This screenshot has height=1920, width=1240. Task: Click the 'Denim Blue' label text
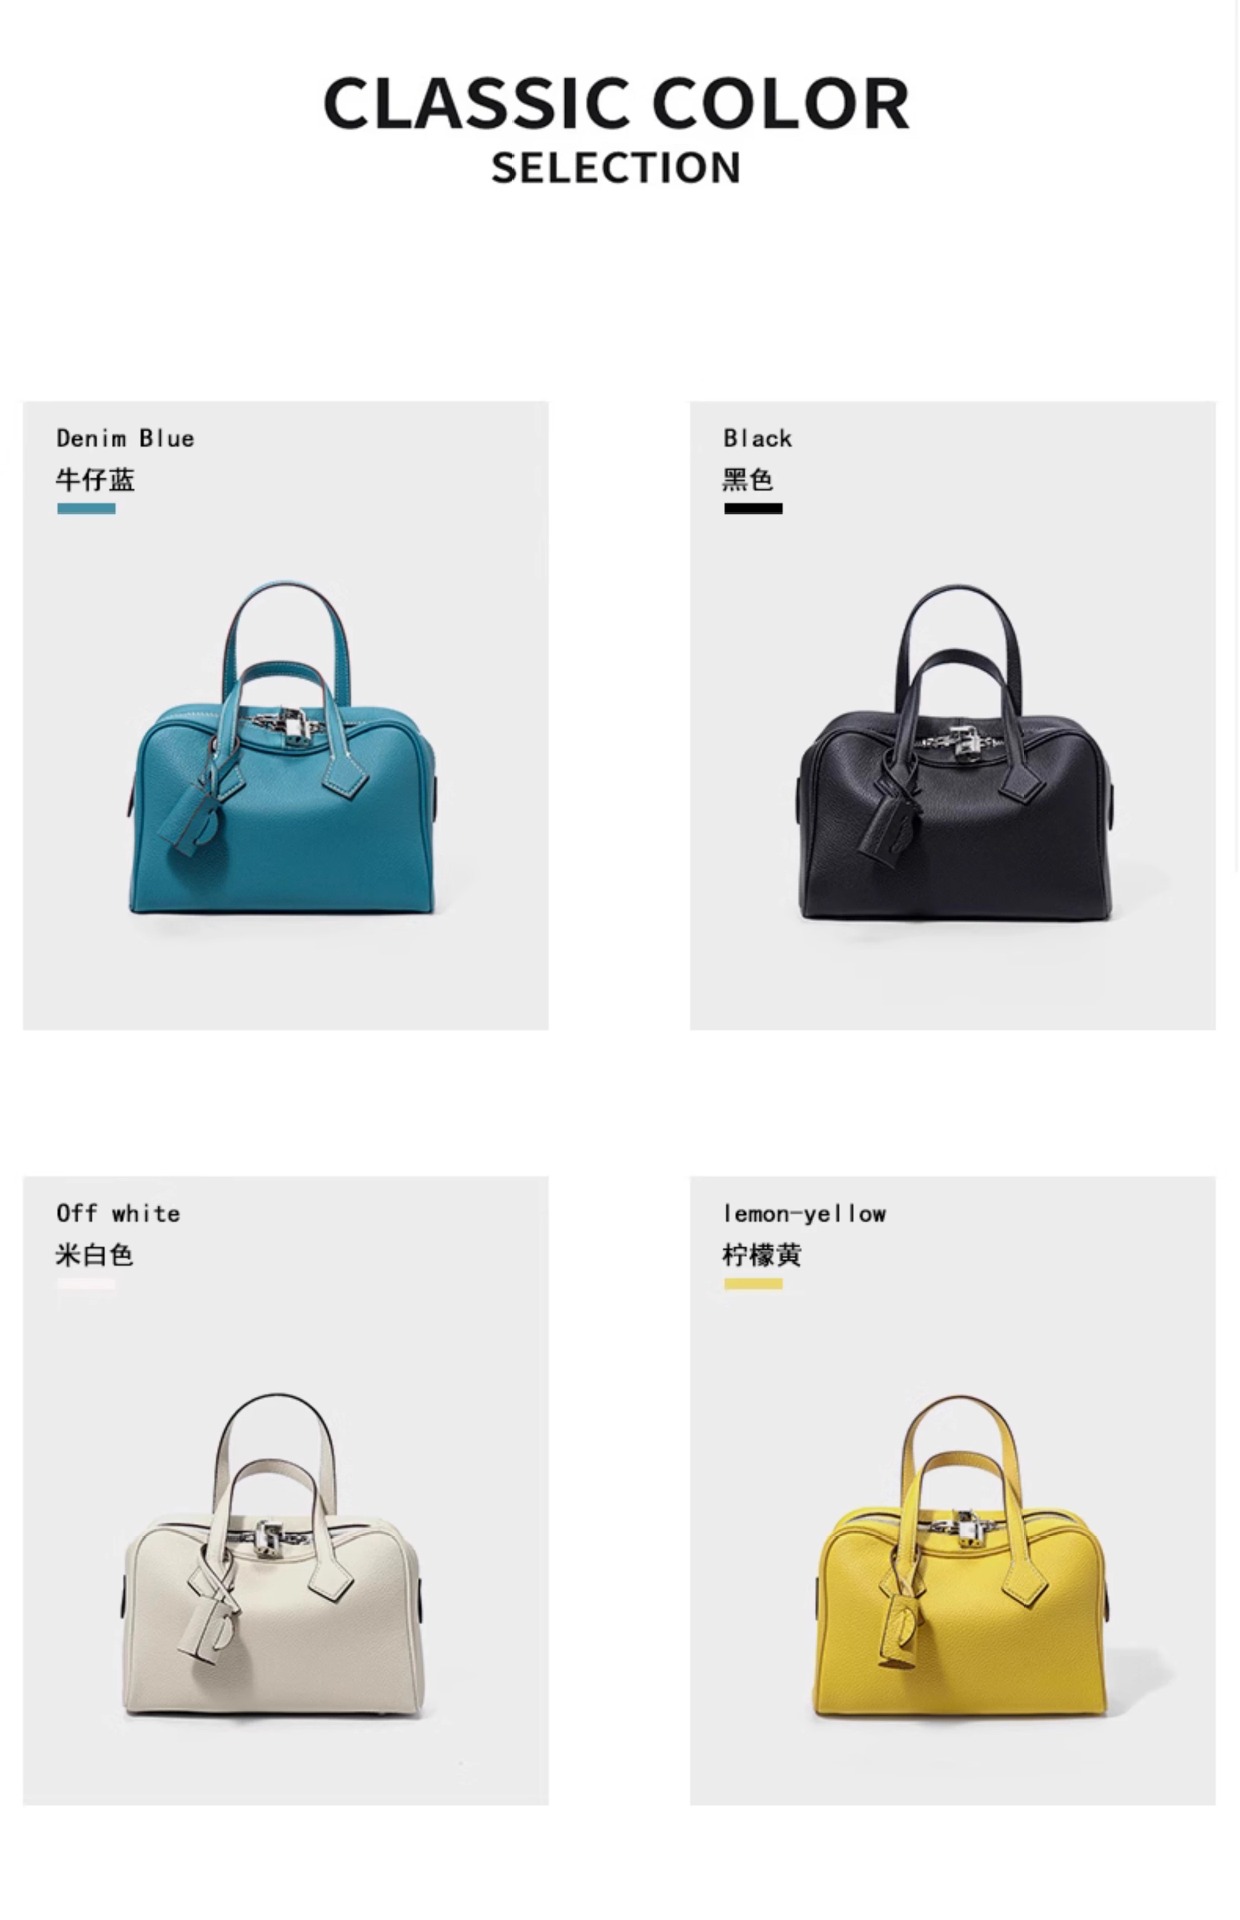point(125,438)
